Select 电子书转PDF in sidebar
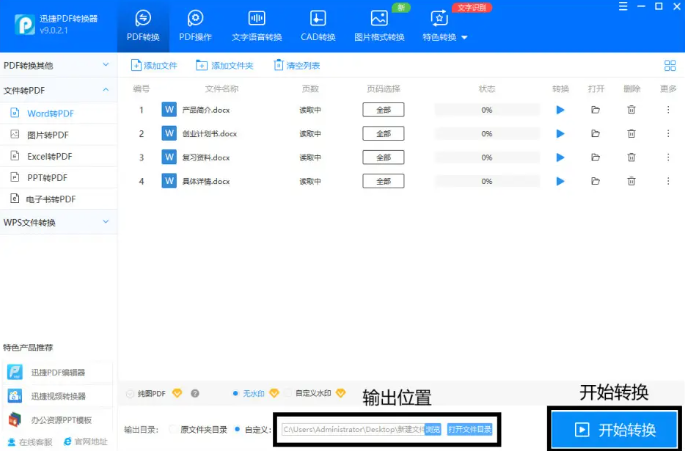 pyautogui.click(x=58, y=199)
